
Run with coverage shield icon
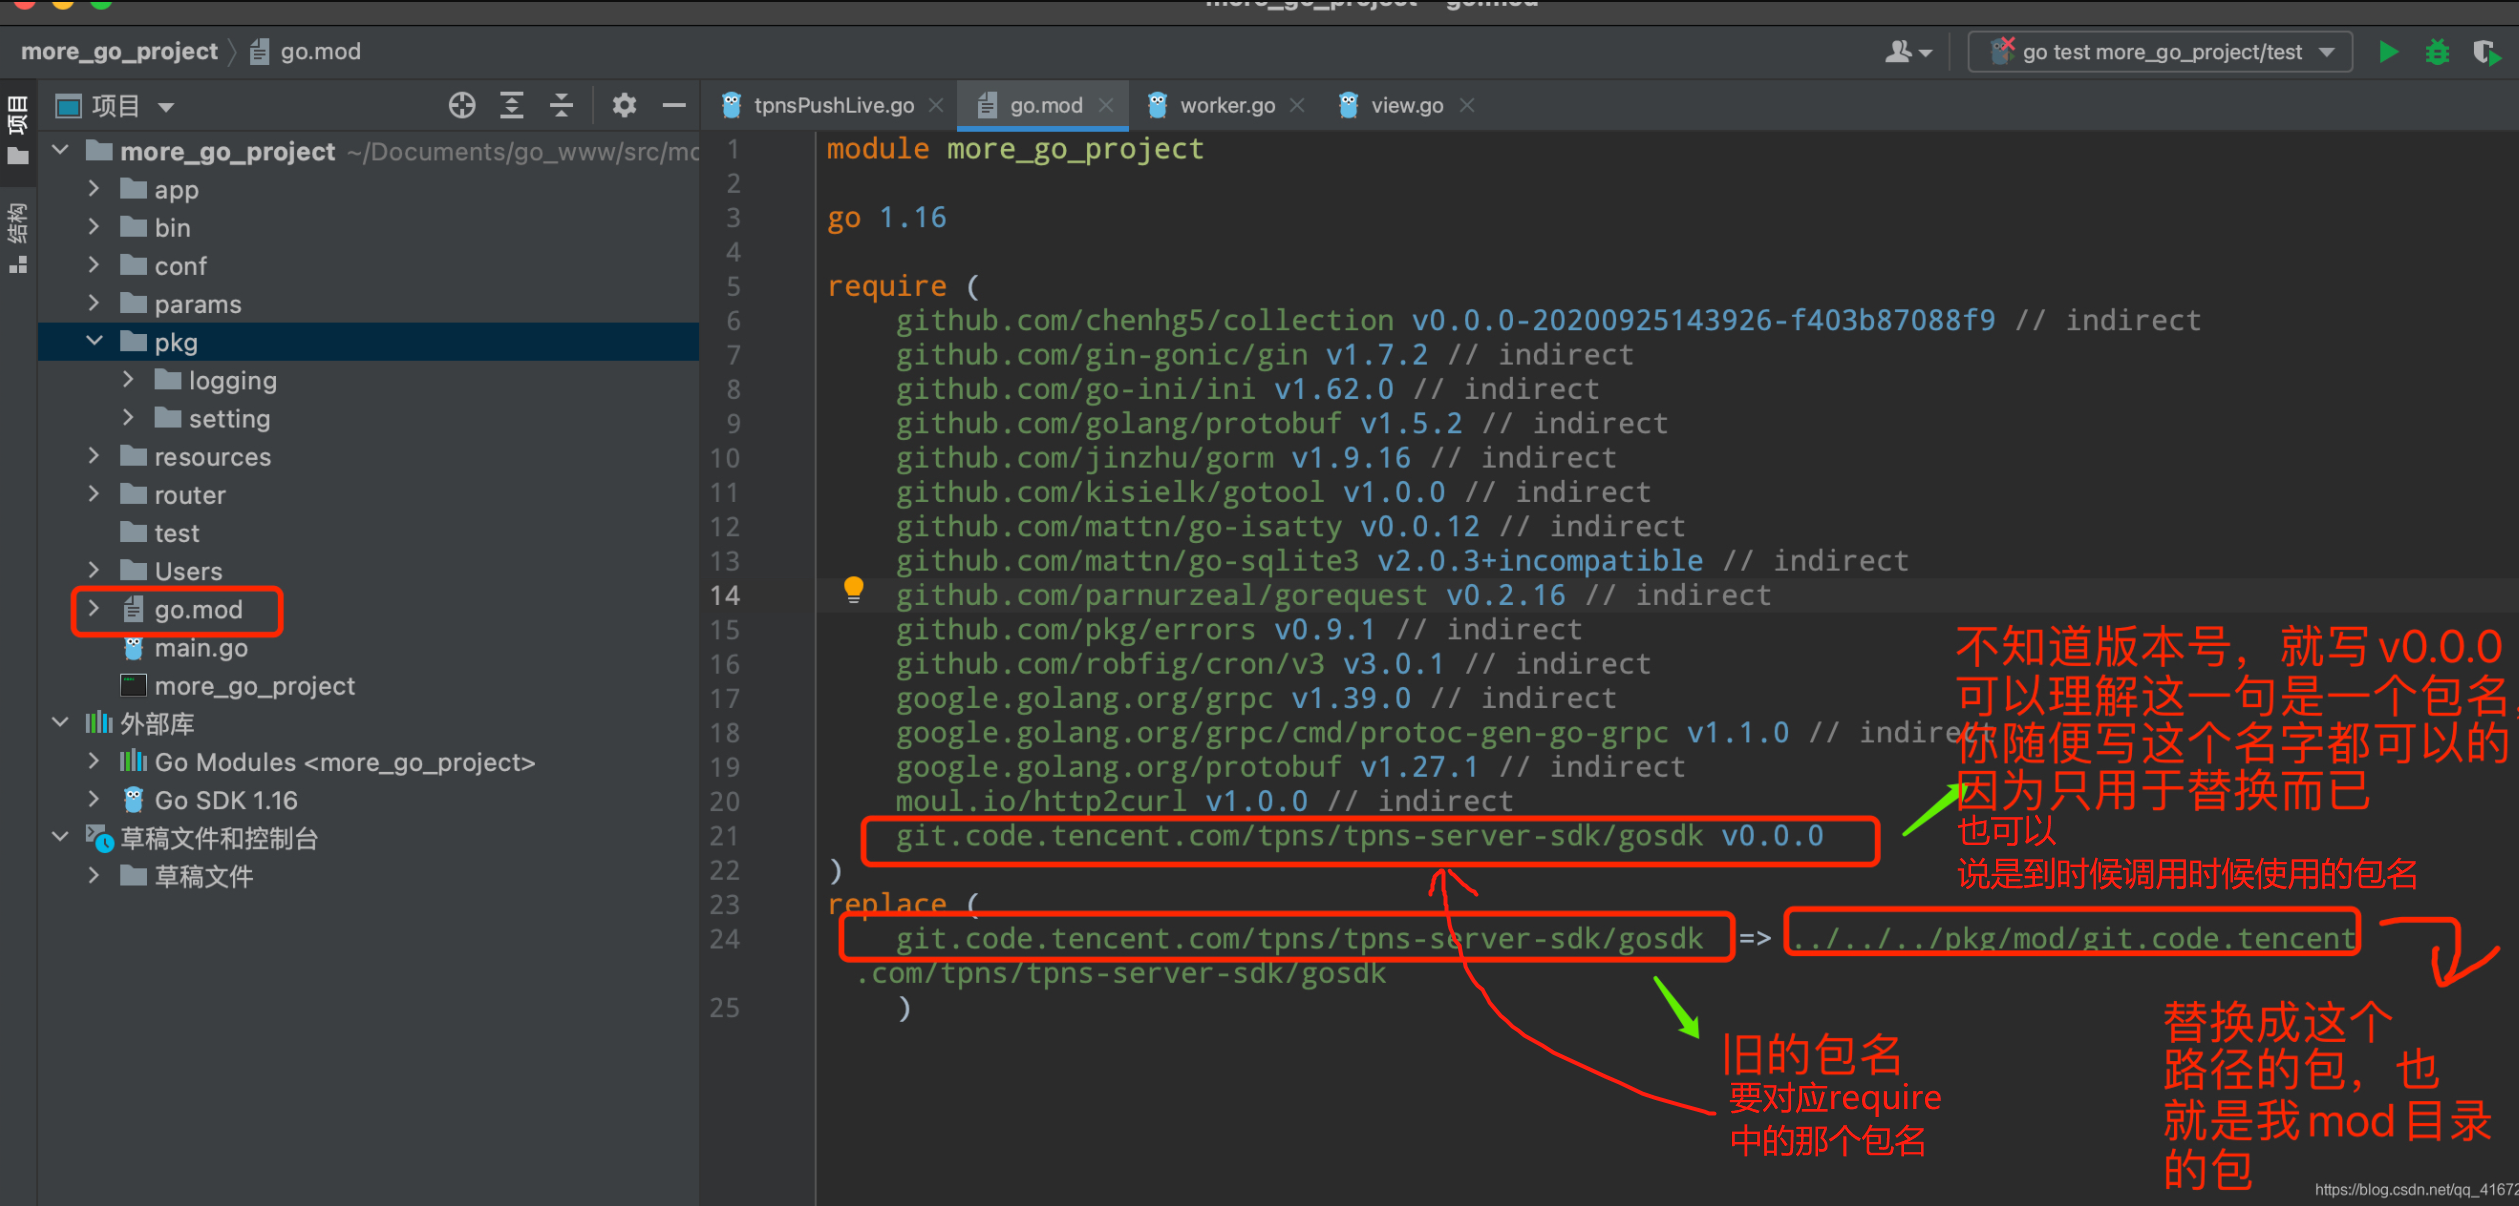point(2485,52)
